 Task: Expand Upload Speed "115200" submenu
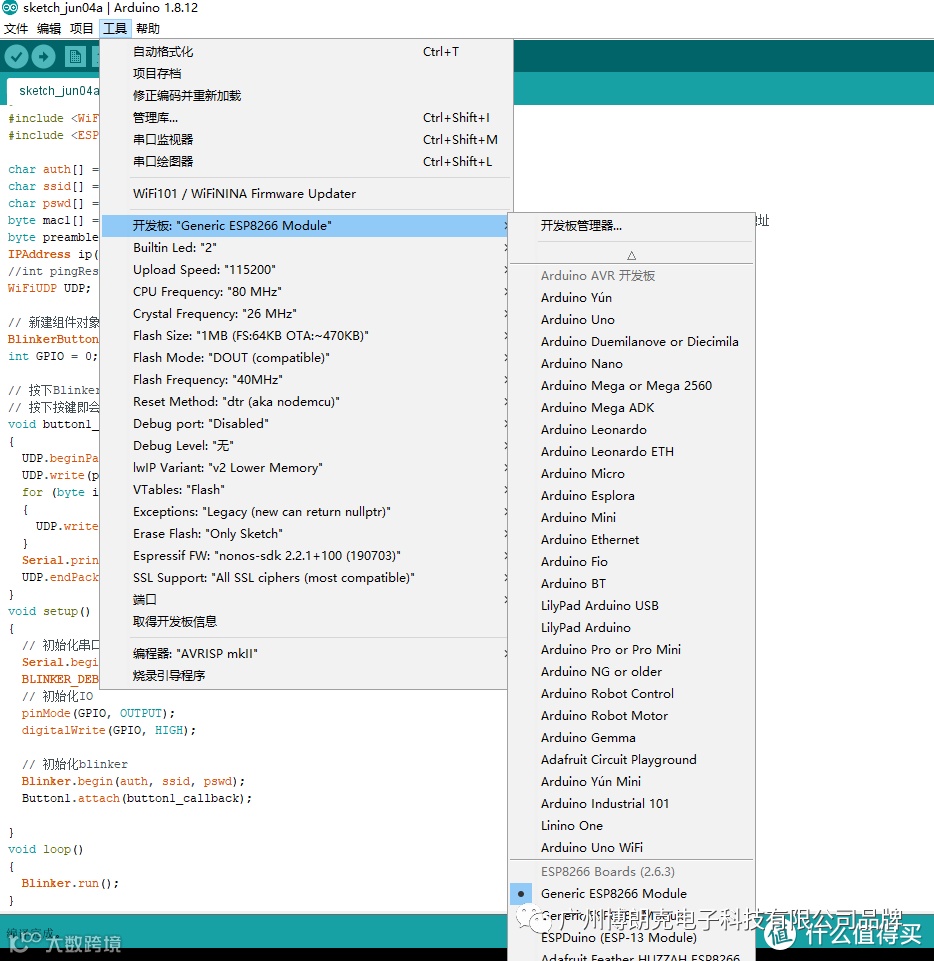pyautogui.click(x=305, y=270)
